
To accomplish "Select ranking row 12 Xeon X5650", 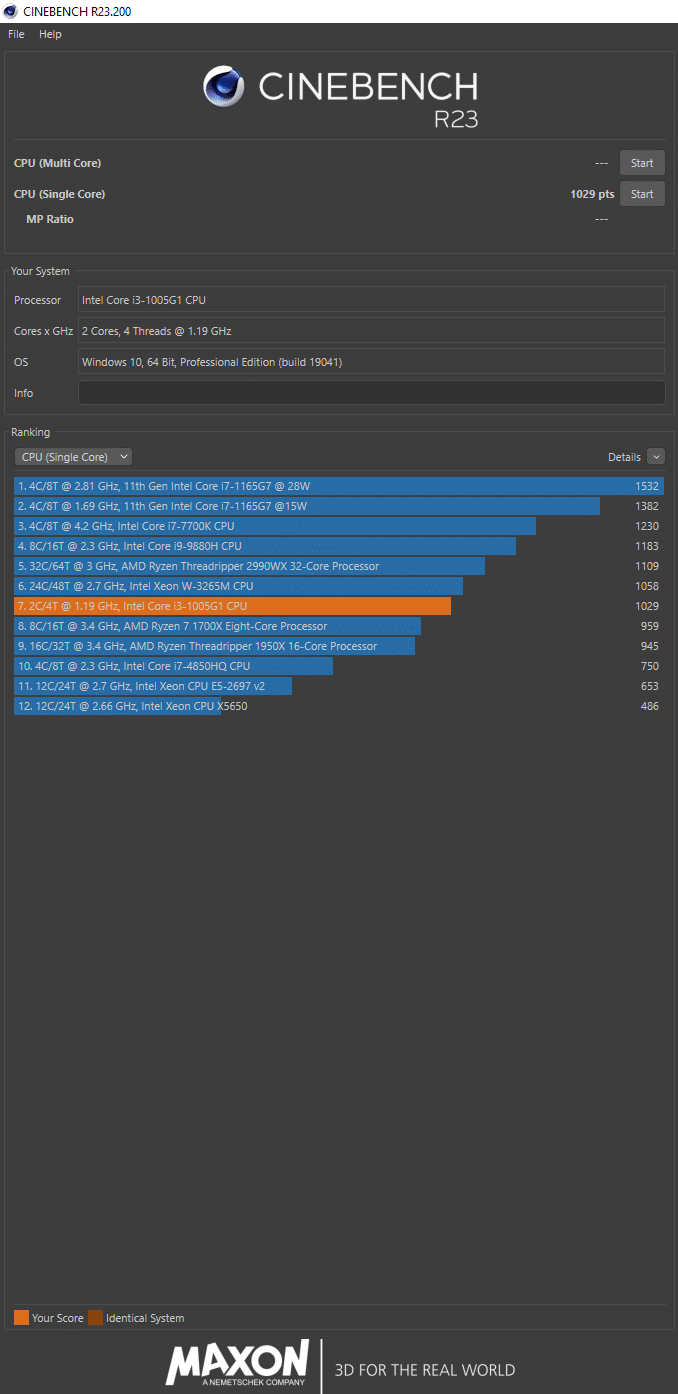I will [x=339, y=706].
